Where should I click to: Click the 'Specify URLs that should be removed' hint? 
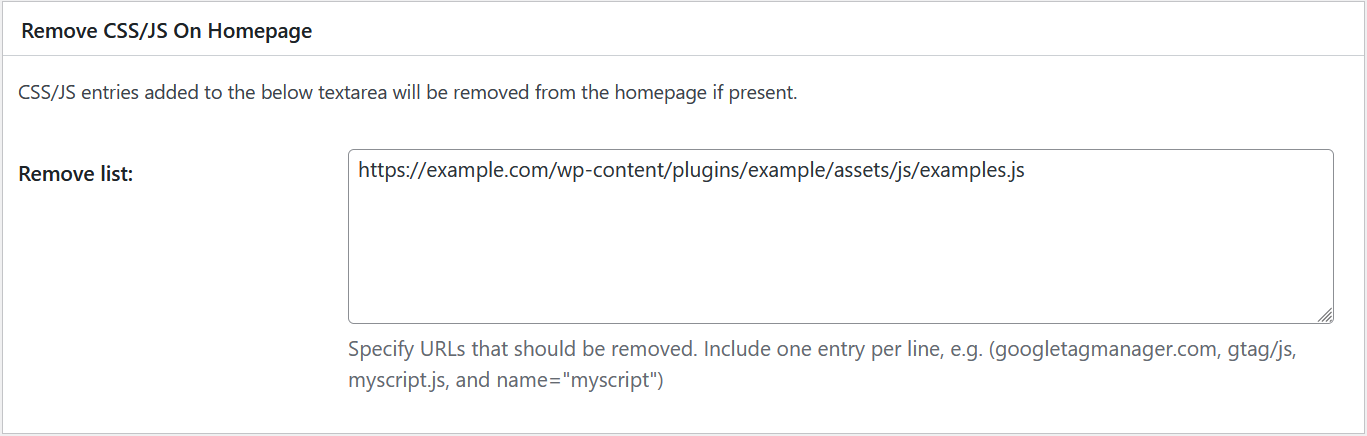click(x=523, y=351)
